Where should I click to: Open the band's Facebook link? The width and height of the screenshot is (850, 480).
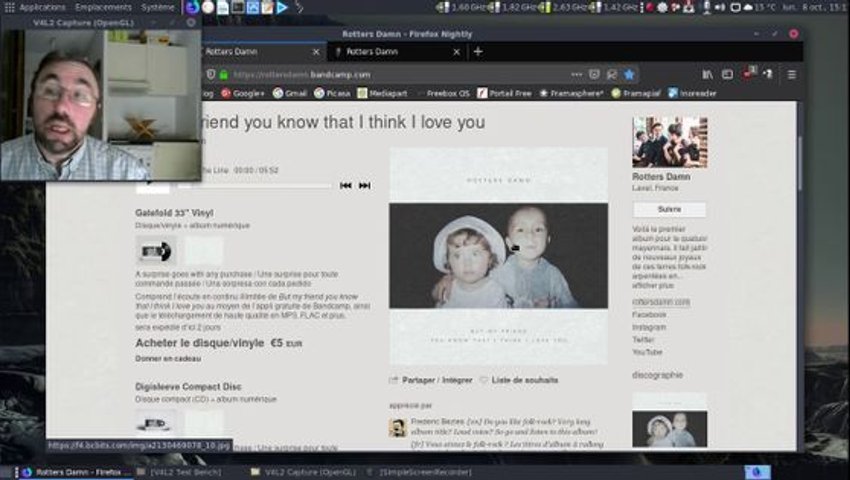[x=649, y=315]
